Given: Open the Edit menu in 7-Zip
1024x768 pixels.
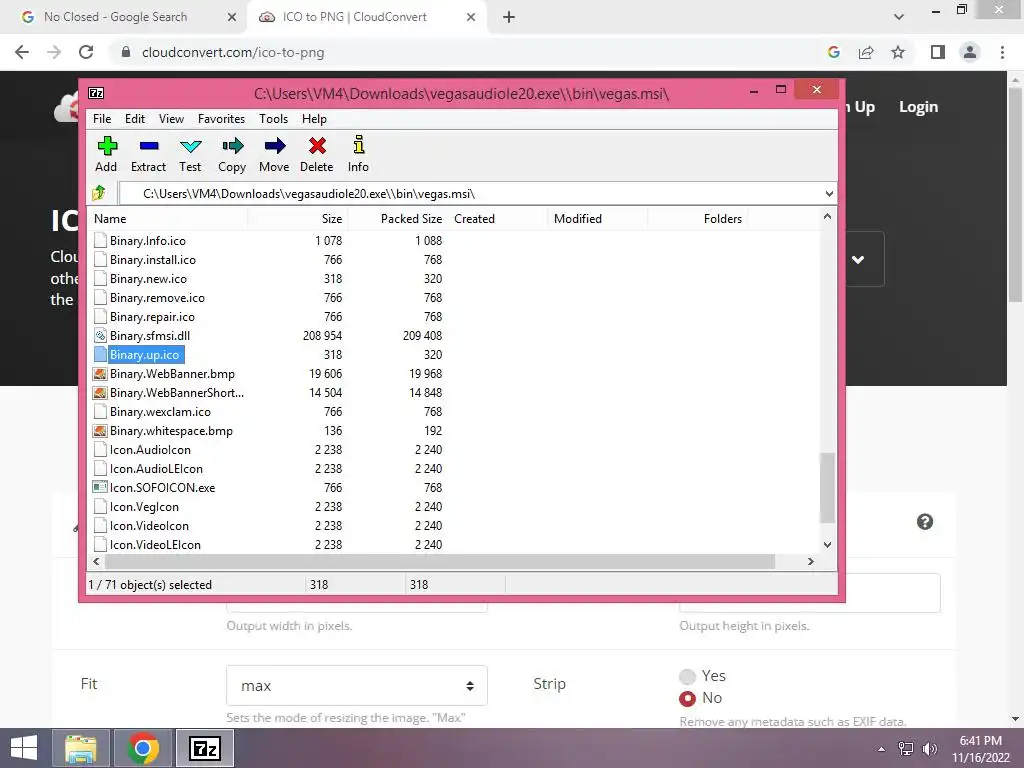Looking at the screenshot, I should pyautogui.click(x=135, y=119).
